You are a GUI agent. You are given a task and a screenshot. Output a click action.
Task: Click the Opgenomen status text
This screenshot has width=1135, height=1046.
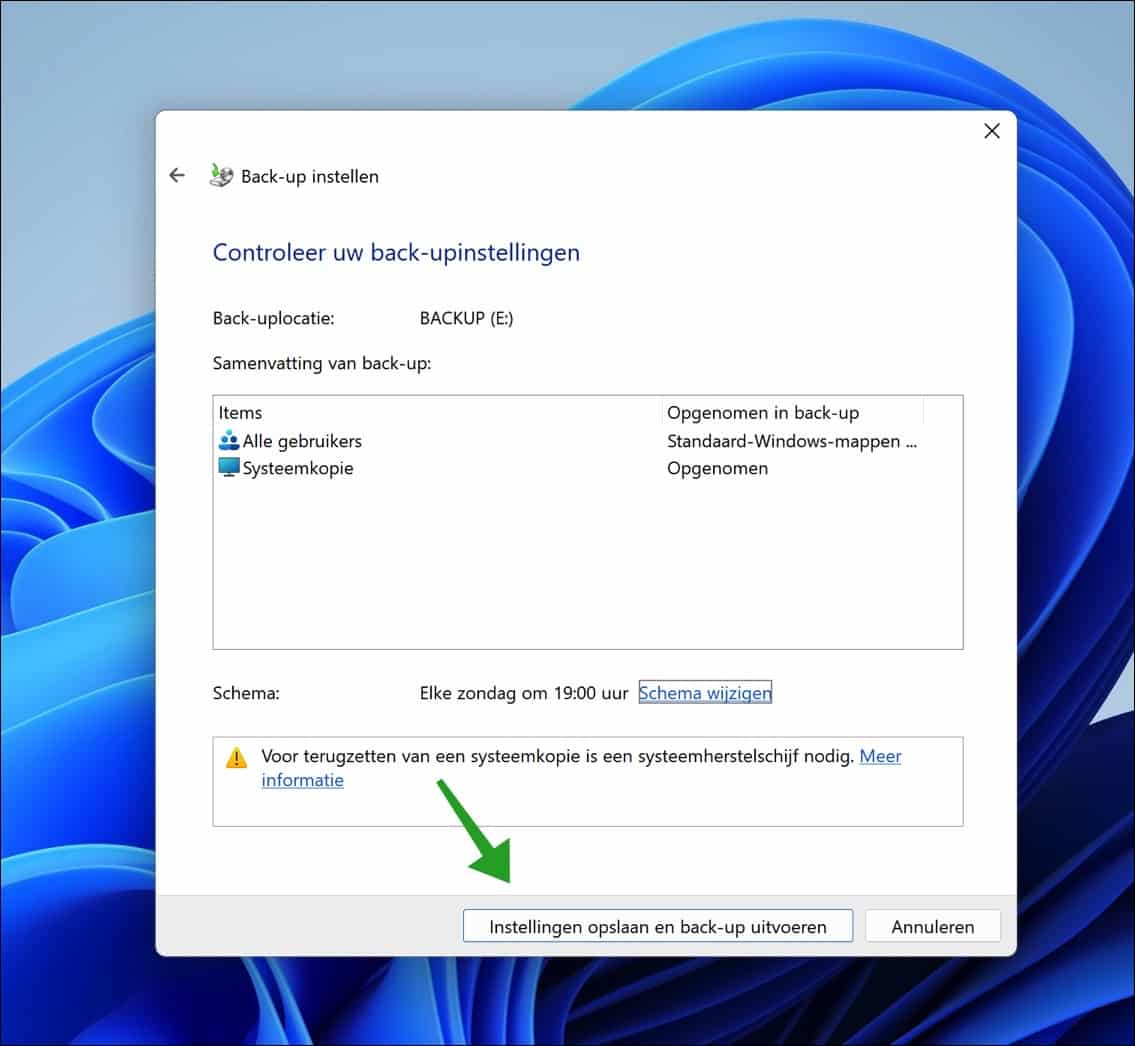coord(717,467)
